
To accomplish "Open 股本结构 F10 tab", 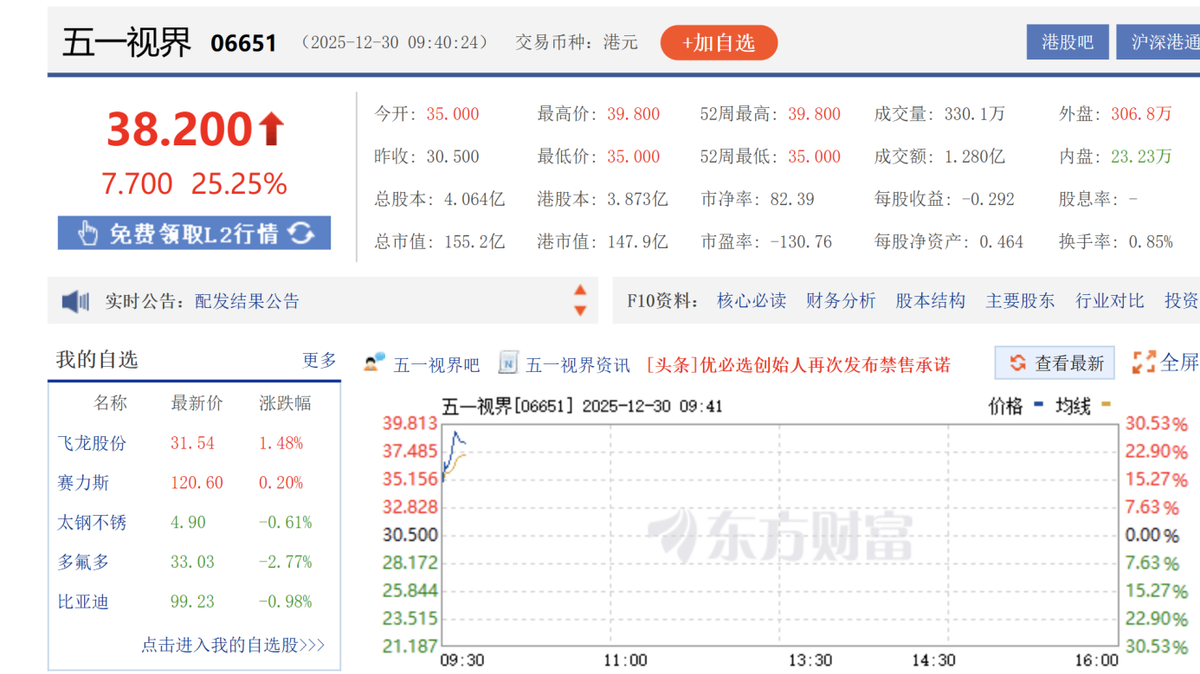I will tap(930, 300).
